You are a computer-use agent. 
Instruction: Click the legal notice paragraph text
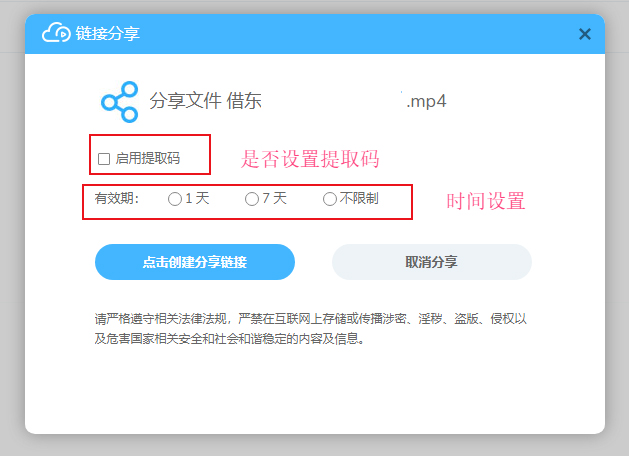click(x=310, y=329)
